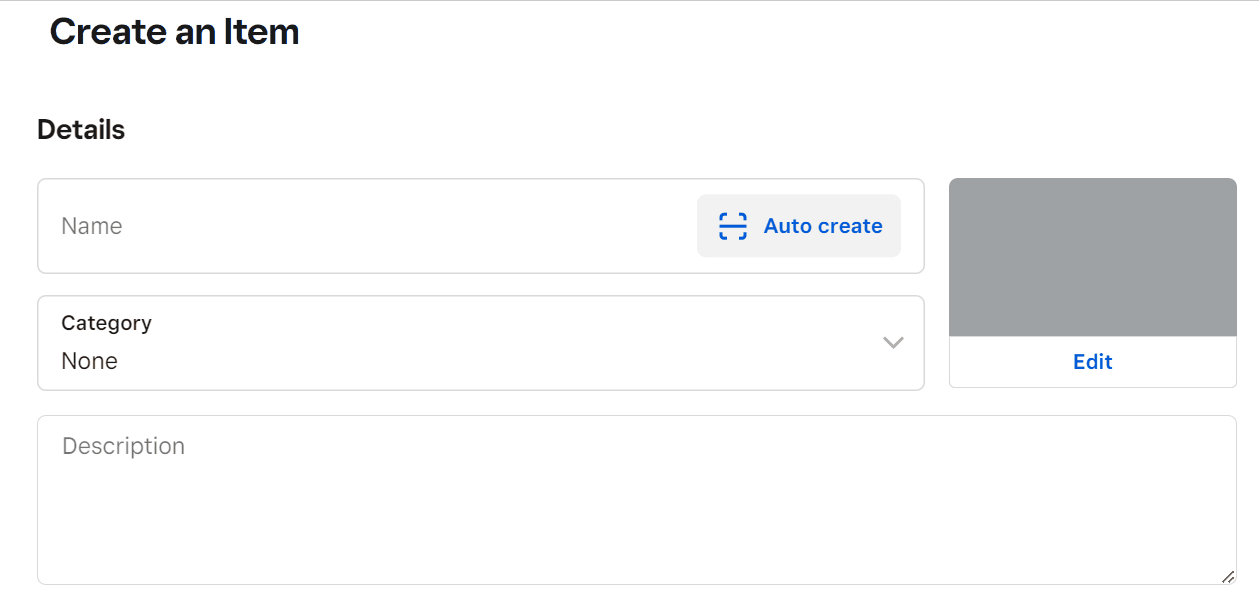Click the 'Auto create' text label
Screen dimensions: 1259x596
click(823, 226)
